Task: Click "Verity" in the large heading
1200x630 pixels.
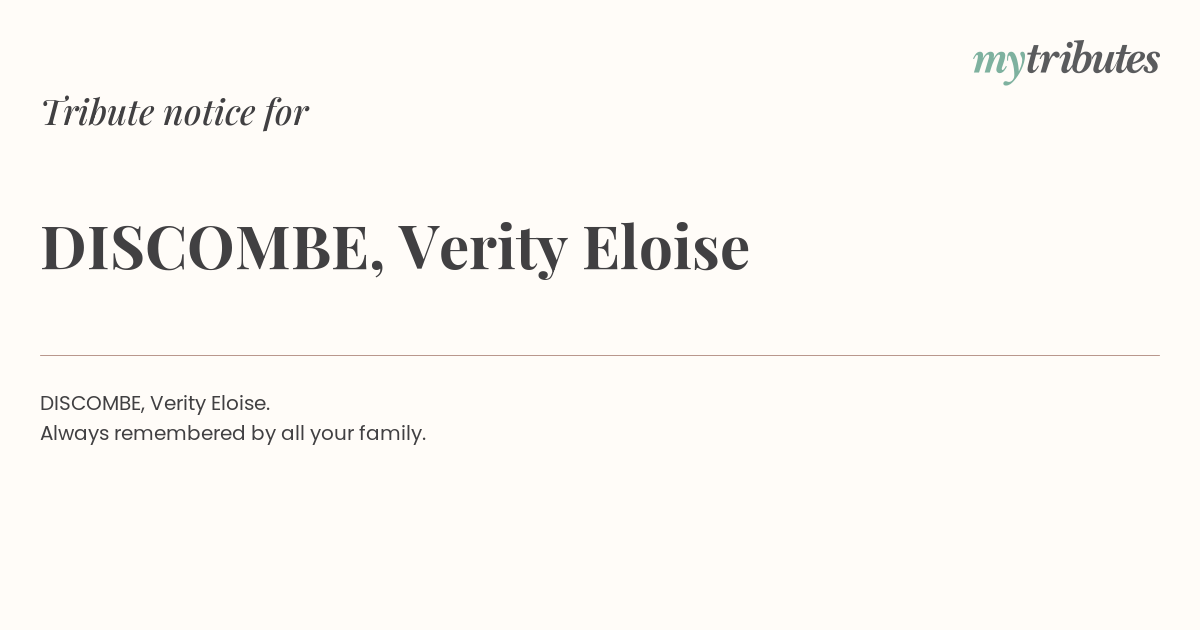Action: click(x=482, y=247)
